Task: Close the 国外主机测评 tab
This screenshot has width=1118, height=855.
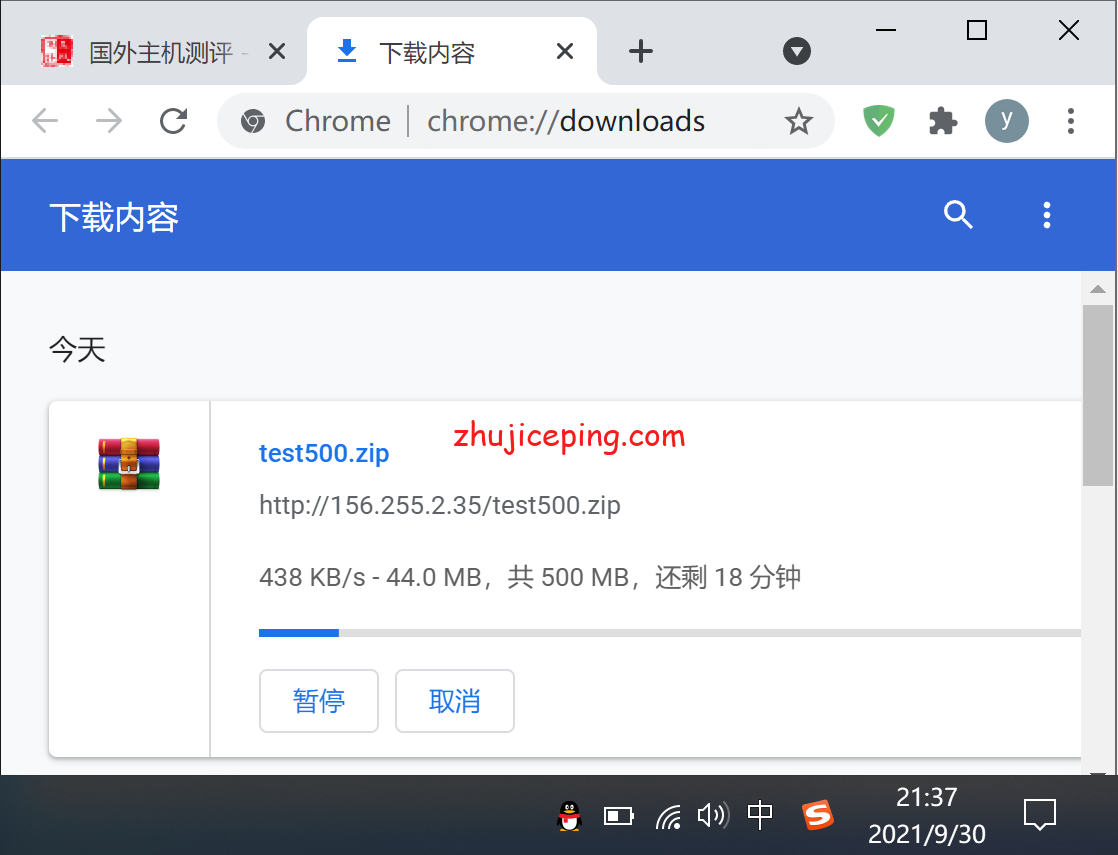Action: (277, 51)
